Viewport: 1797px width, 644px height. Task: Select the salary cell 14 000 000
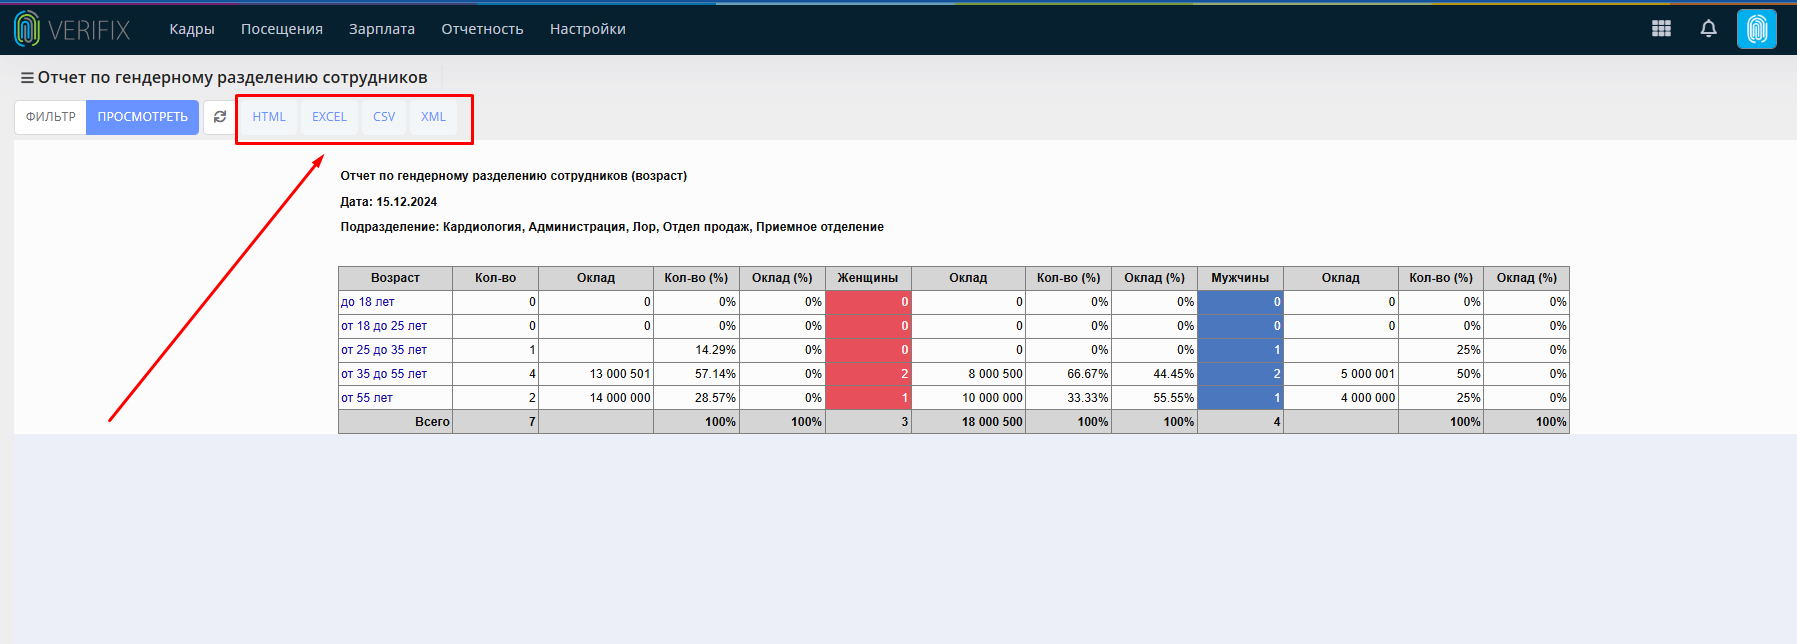pos(596,398)
